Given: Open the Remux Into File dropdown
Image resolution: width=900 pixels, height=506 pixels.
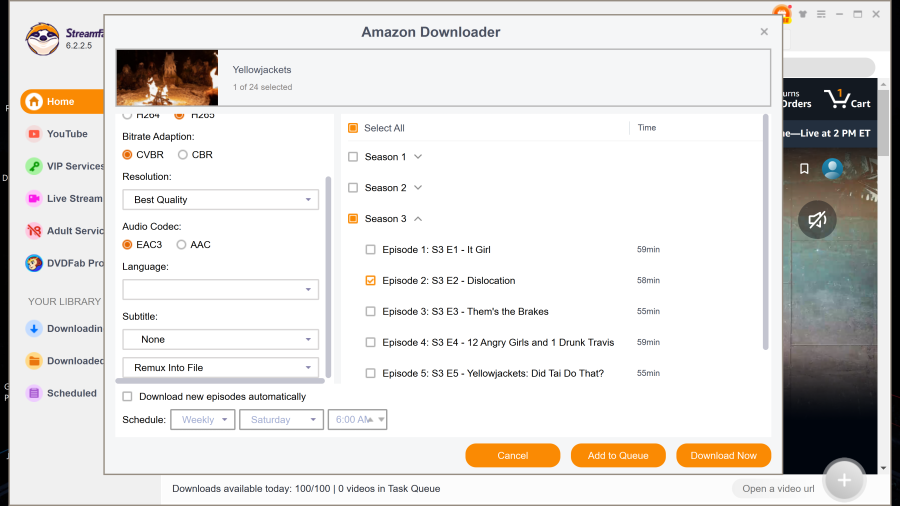Looking at the screenshot, I should (220, 368).
